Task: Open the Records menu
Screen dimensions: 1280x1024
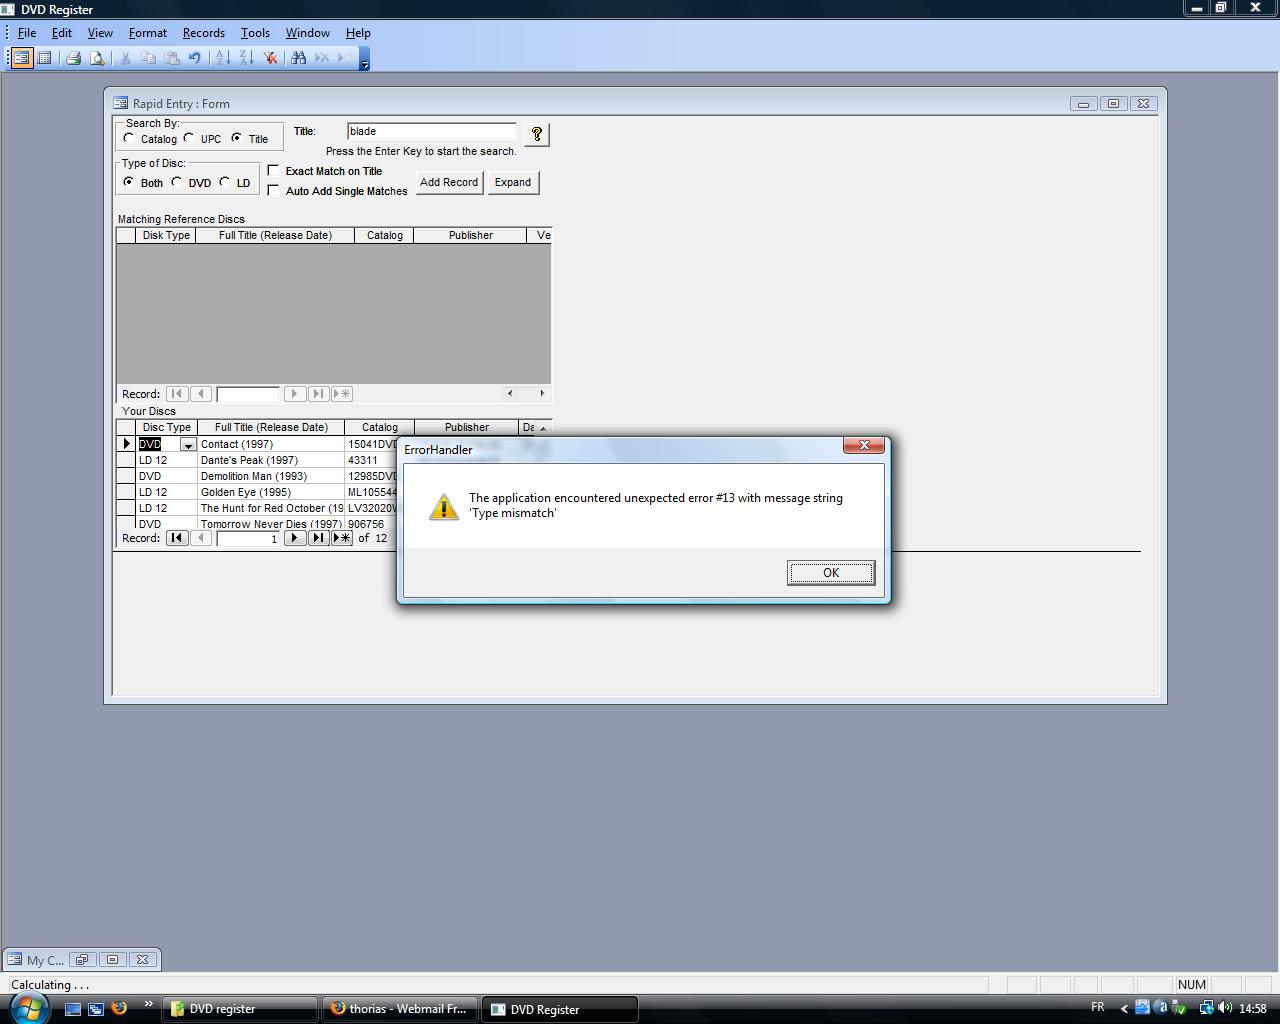Action: click(x=204, y=33)
